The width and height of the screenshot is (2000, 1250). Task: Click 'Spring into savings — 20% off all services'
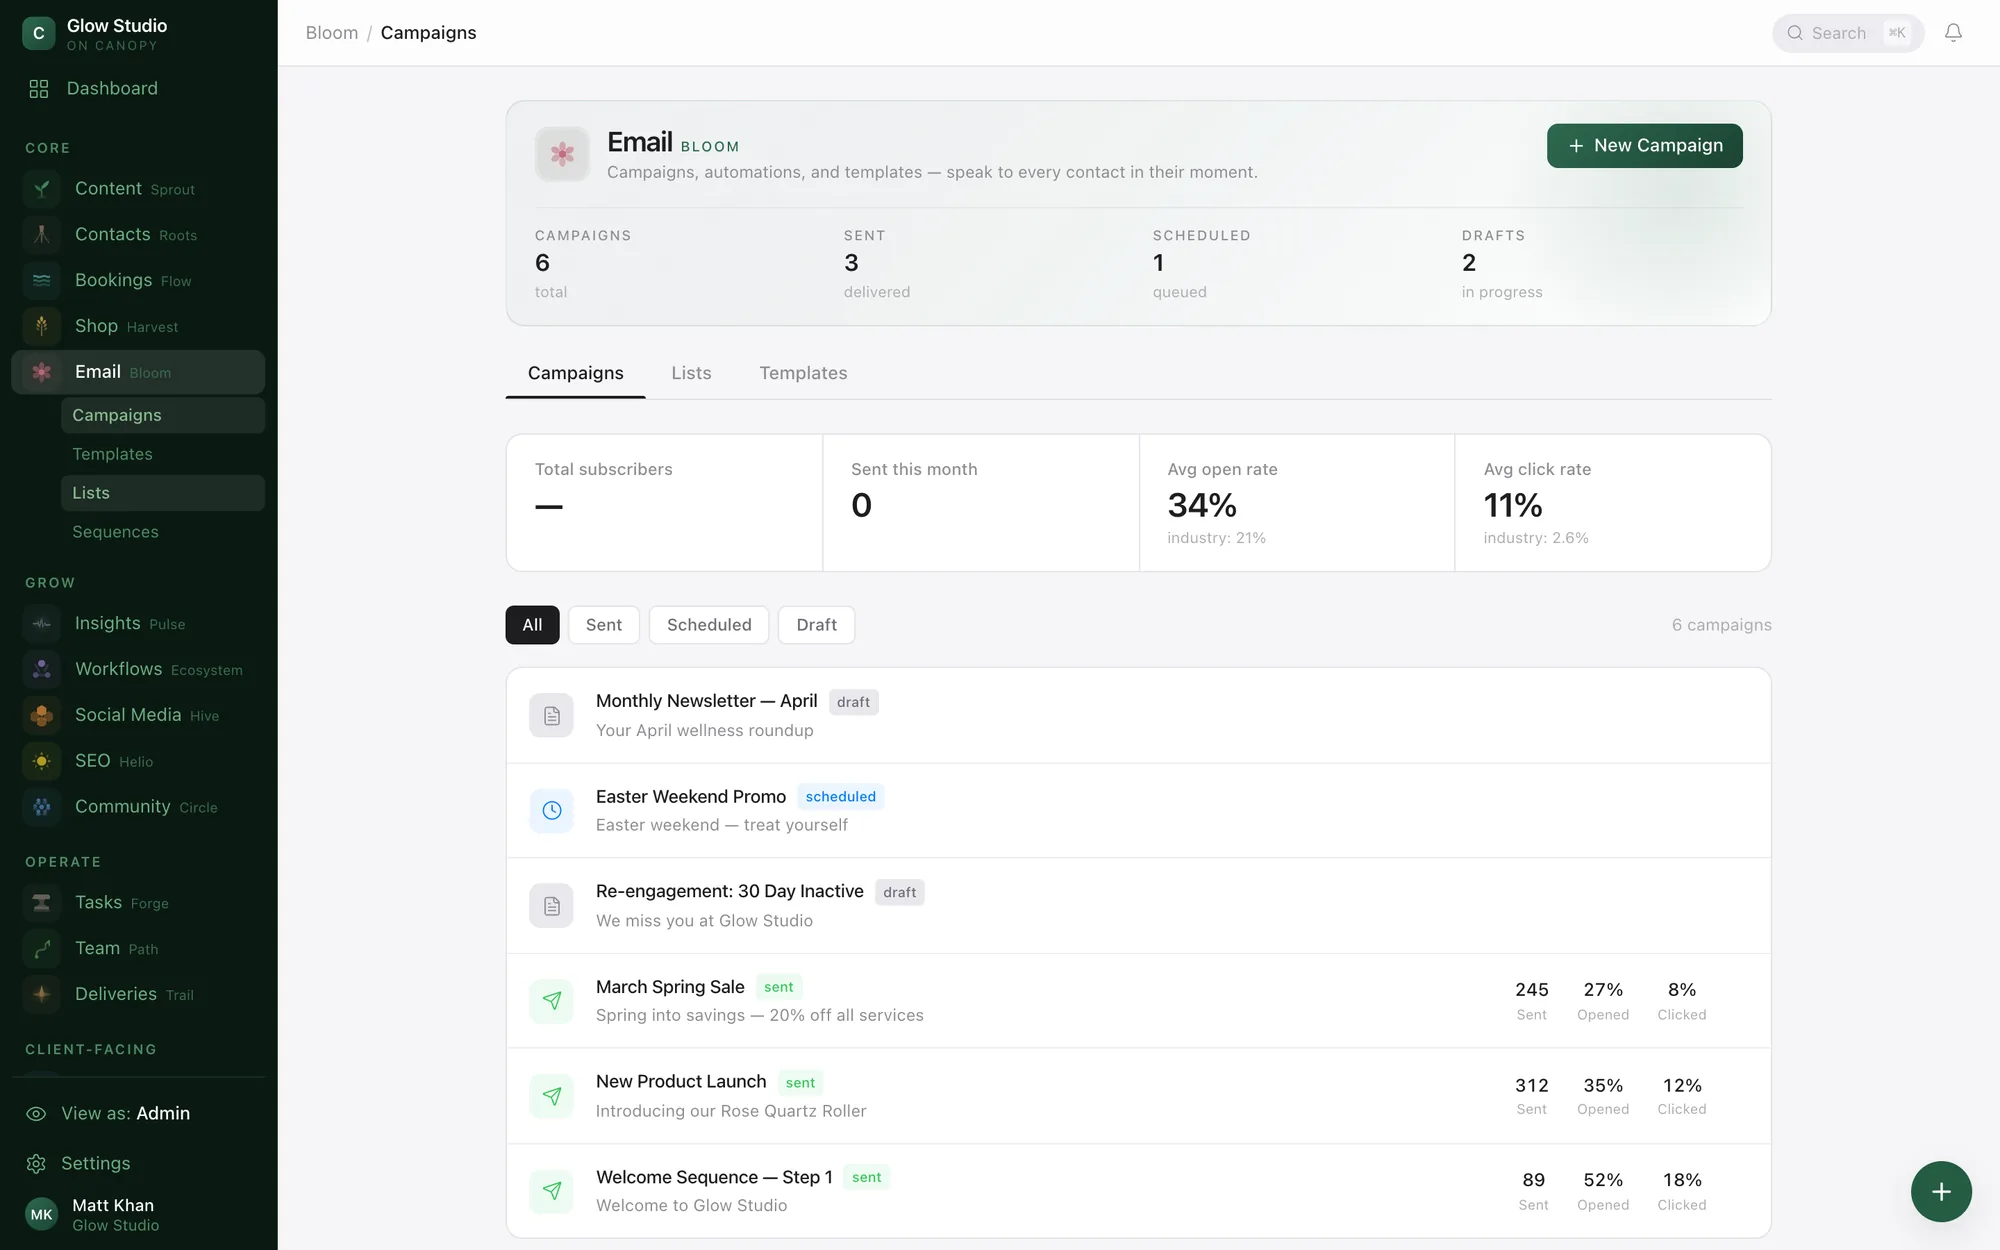(760, 1015)
